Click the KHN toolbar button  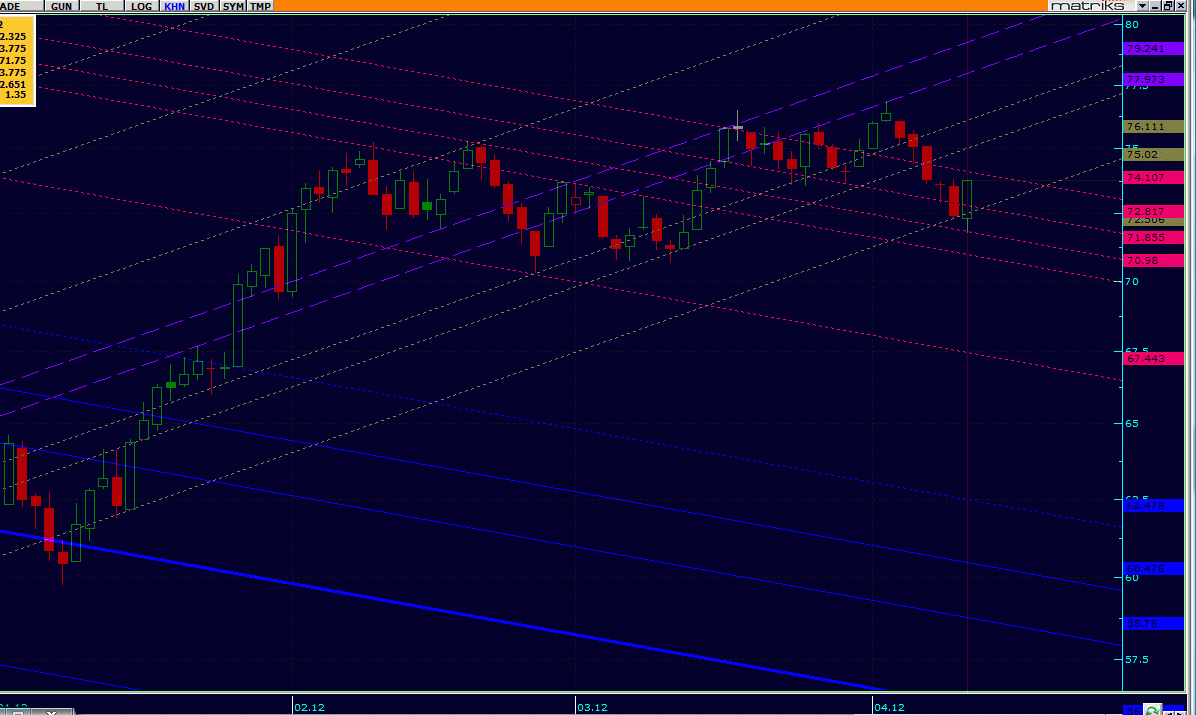pos(174,6)
